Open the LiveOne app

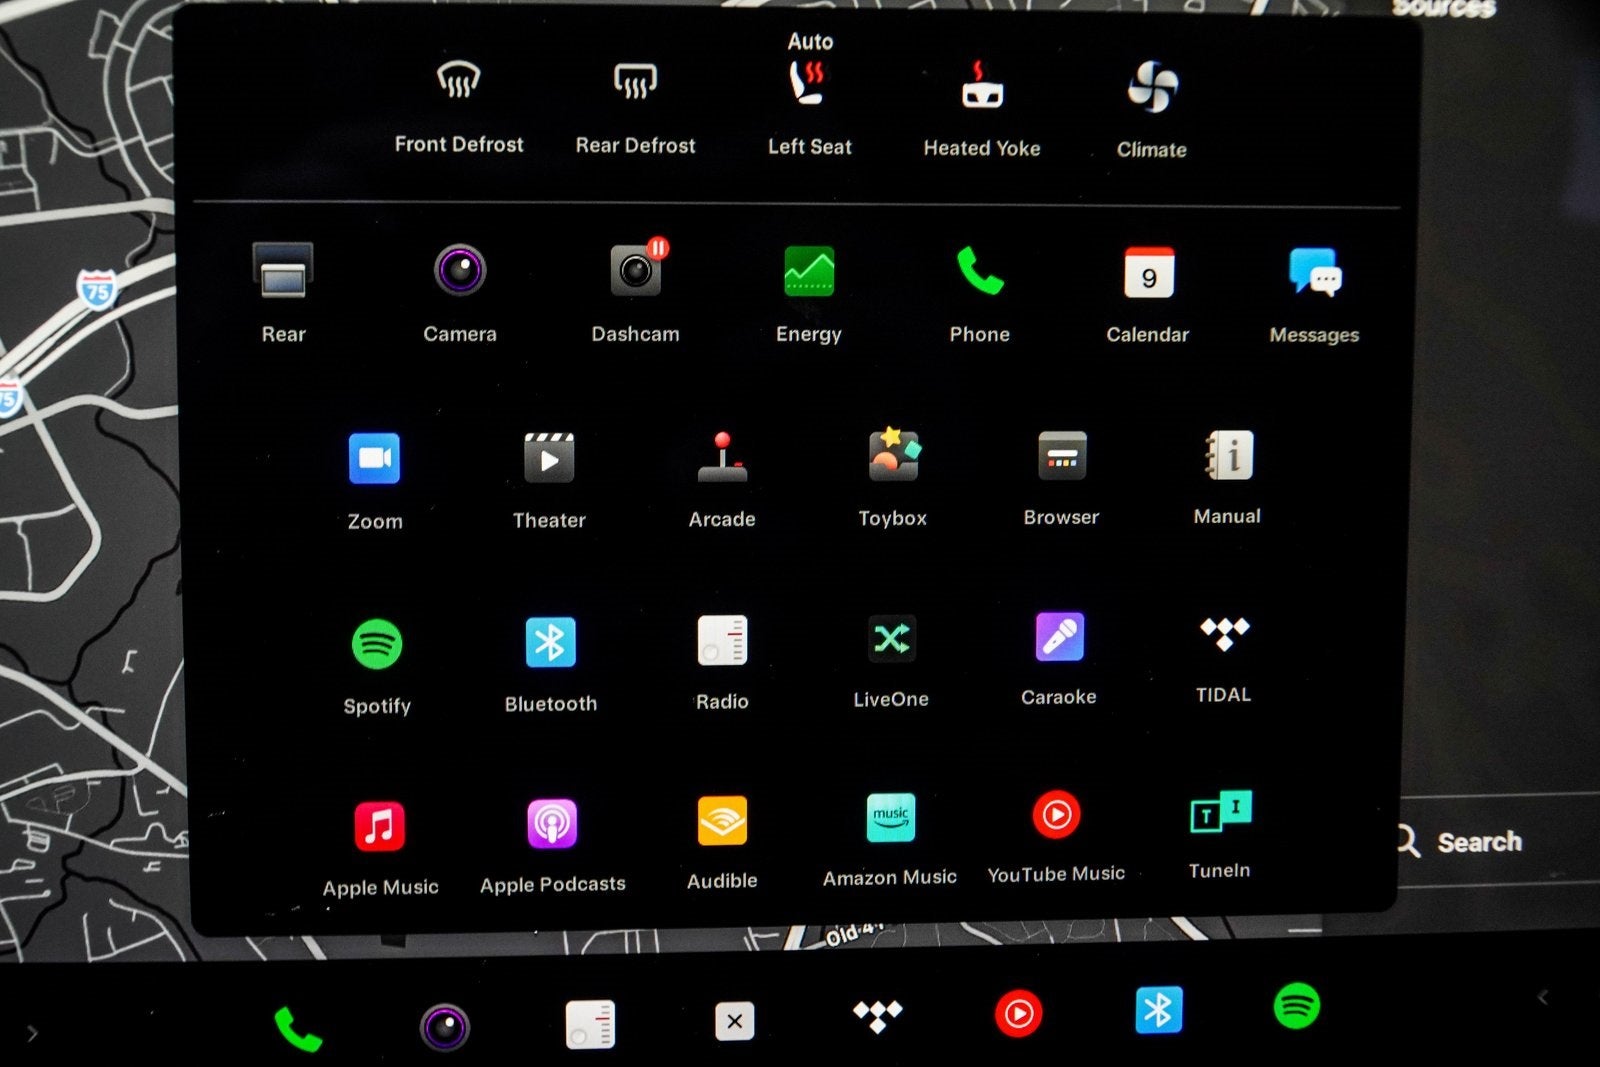click(x=891, y=639)
